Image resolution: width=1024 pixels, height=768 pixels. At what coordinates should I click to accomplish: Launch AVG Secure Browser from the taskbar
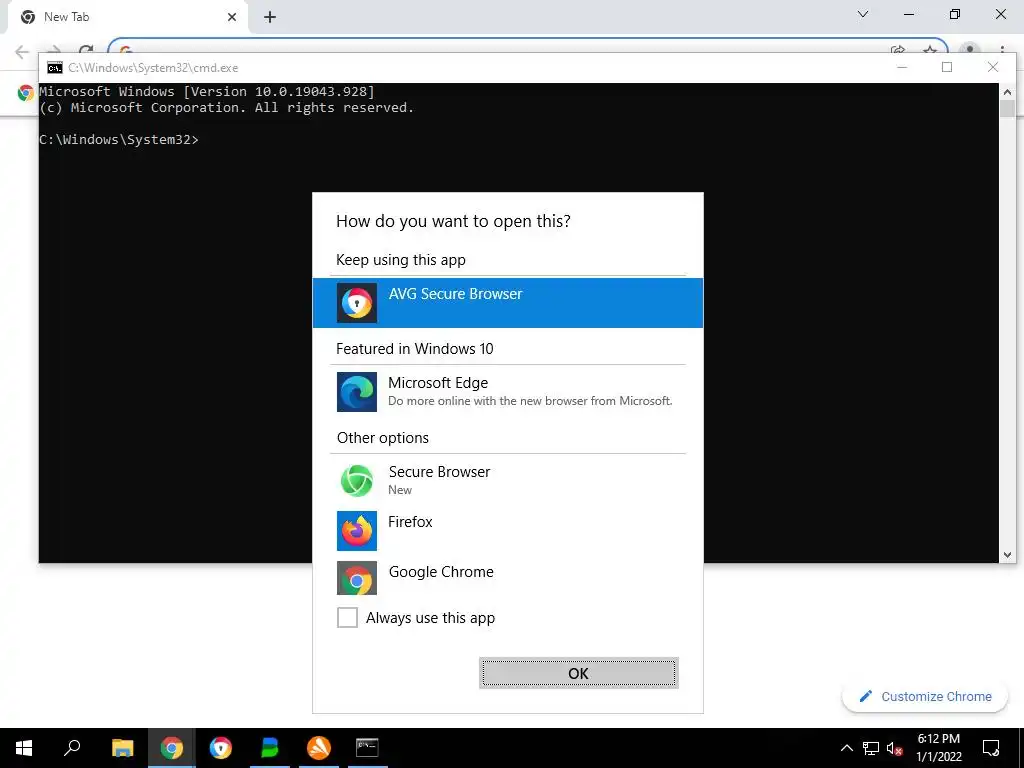point(221,748)
